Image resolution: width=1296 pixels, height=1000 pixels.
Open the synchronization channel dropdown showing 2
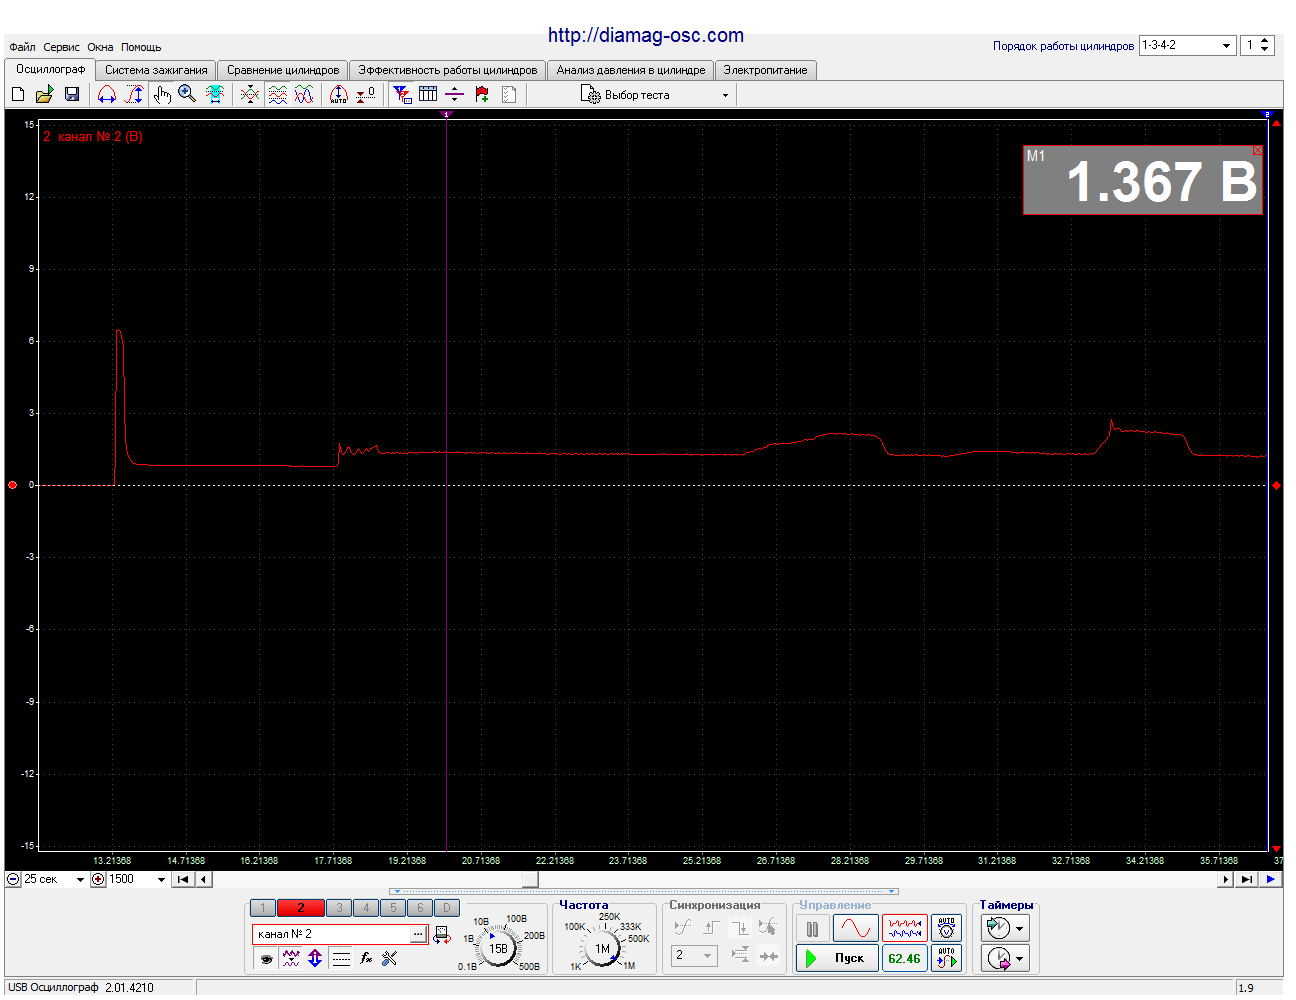click(x=694, y=956)
